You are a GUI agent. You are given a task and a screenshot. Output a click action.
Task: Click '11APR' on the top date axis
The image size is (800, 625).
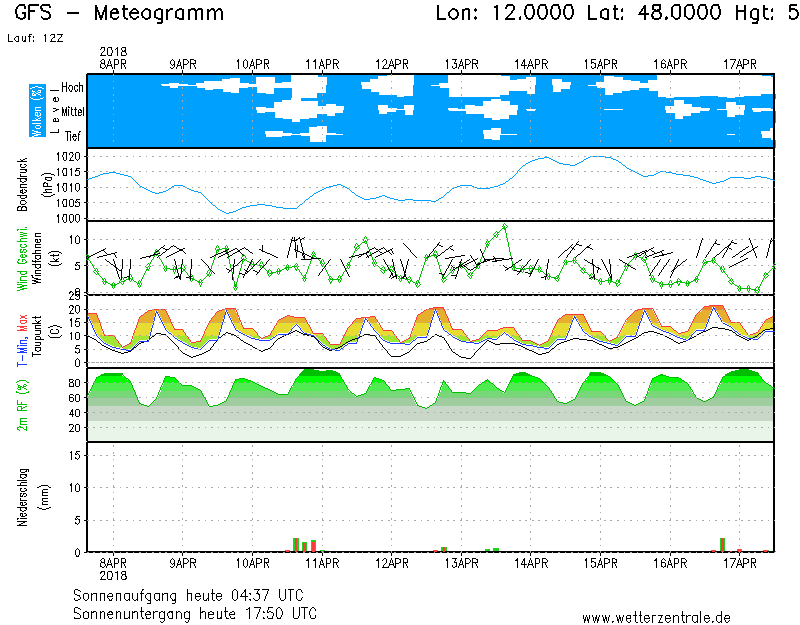click(x=322, y=65)
